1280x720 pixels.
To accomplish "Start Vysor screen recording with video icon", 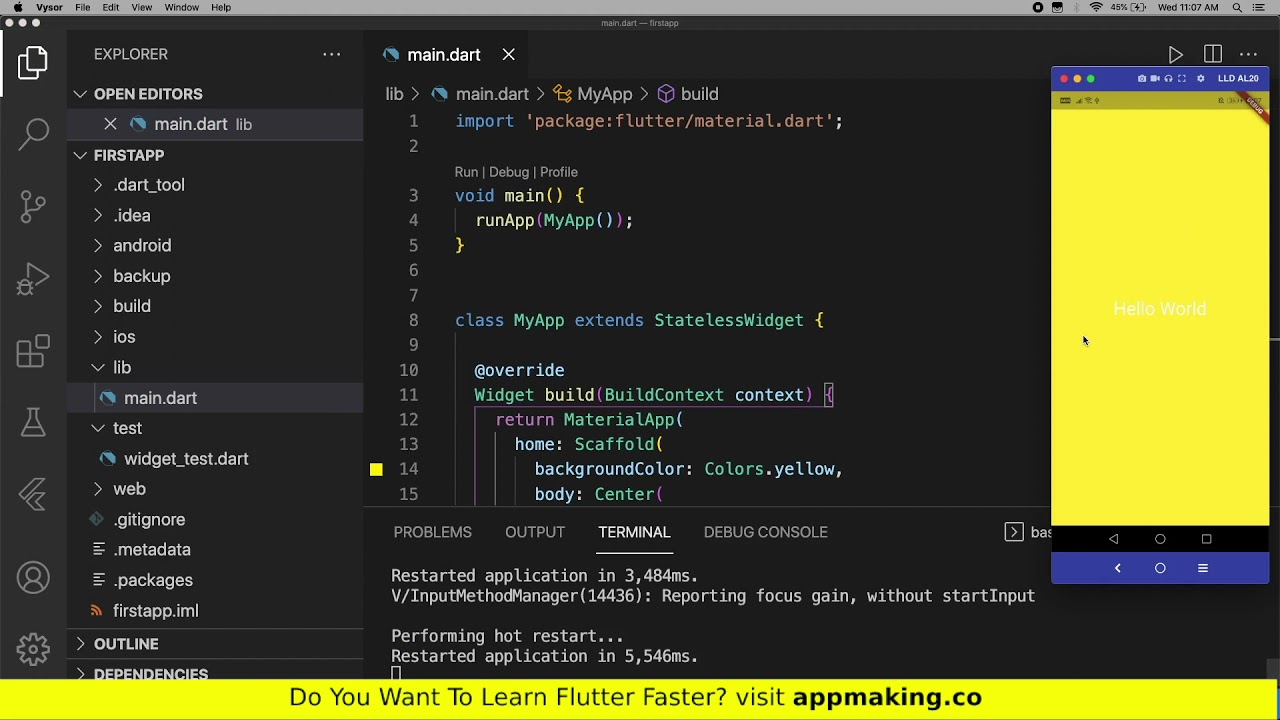I will (1155, 78).
